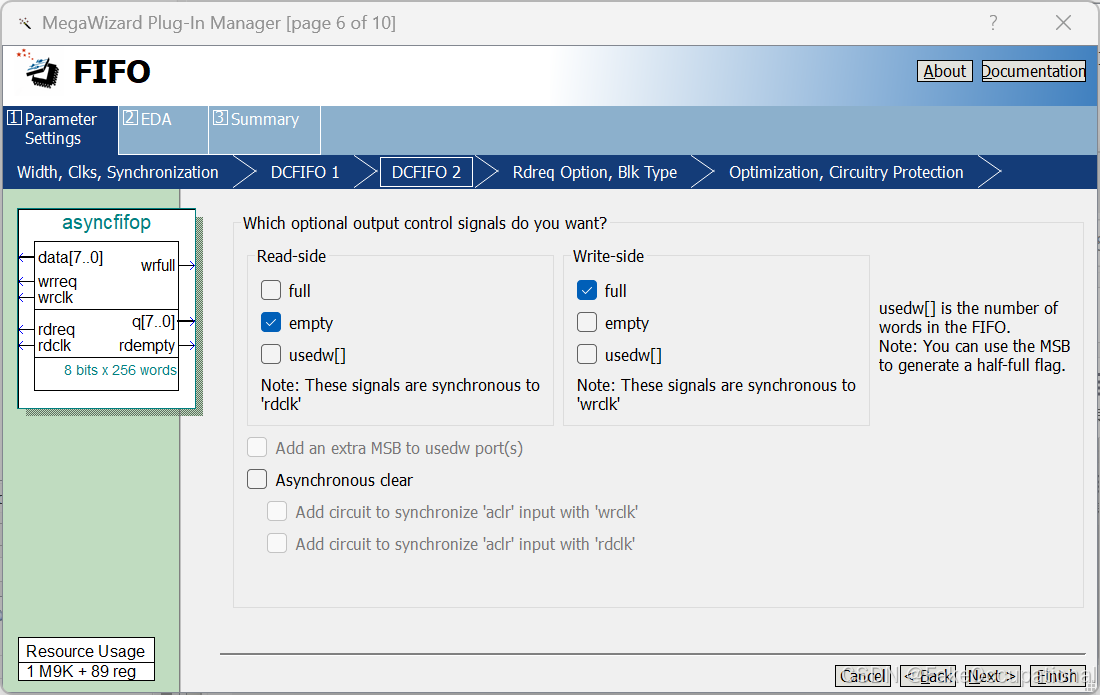Click the data[7..0] input port label

[x=70, y=257]
